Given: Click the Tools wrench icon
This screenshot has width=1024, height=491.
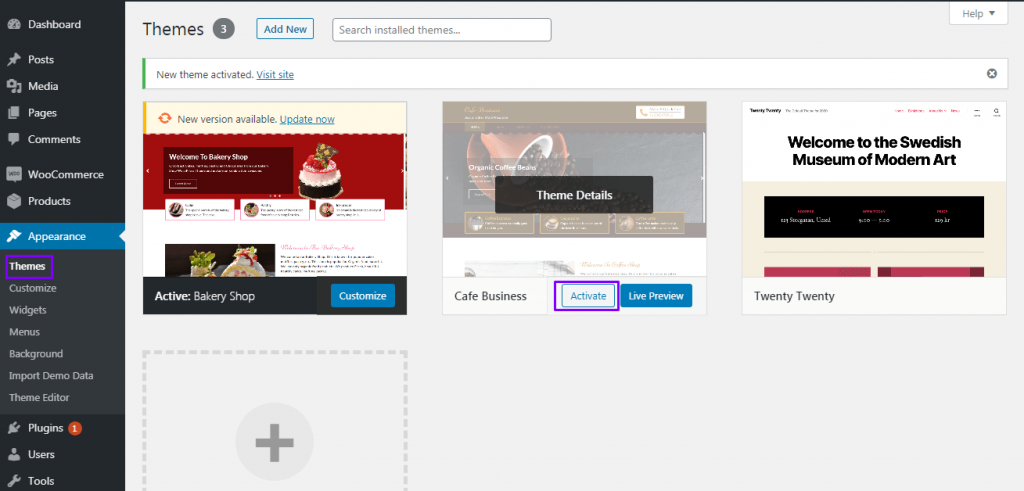Looking at the screenshot, I should 14,481.
